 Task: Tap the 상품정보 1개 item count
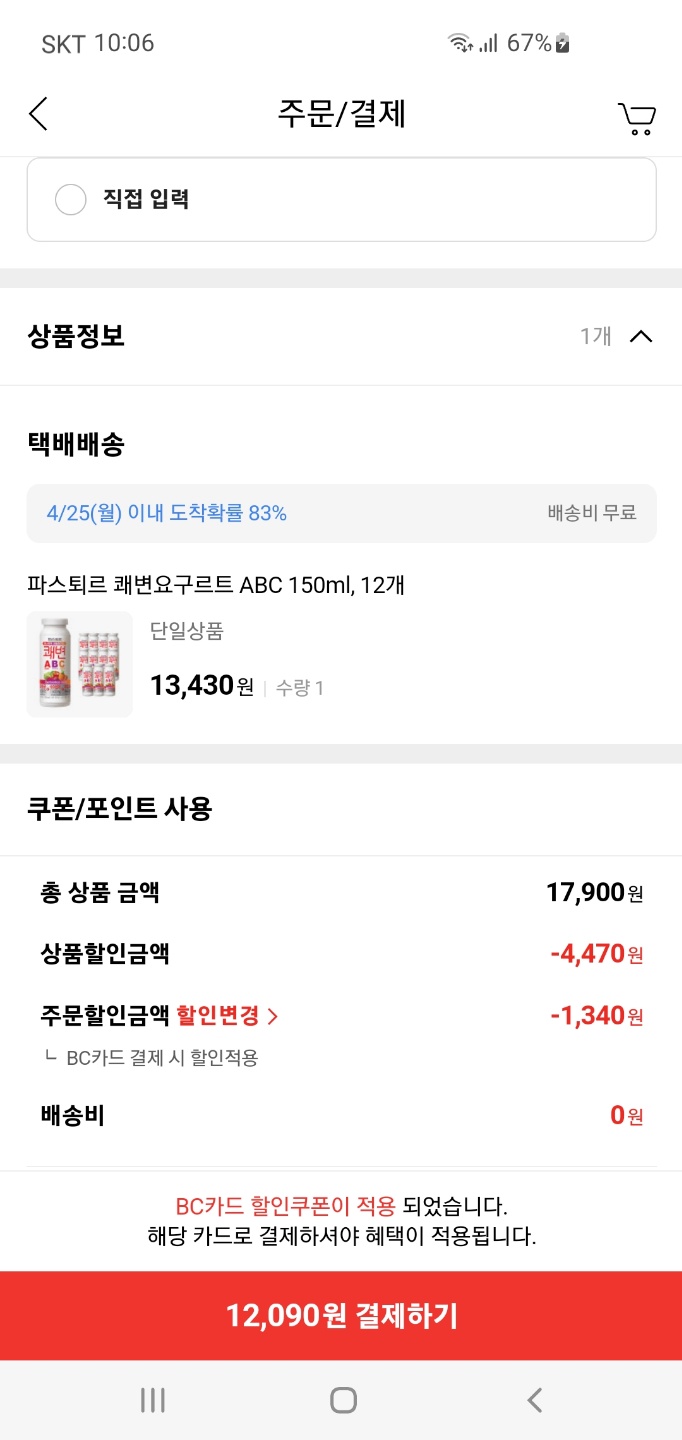pos(595,336)
